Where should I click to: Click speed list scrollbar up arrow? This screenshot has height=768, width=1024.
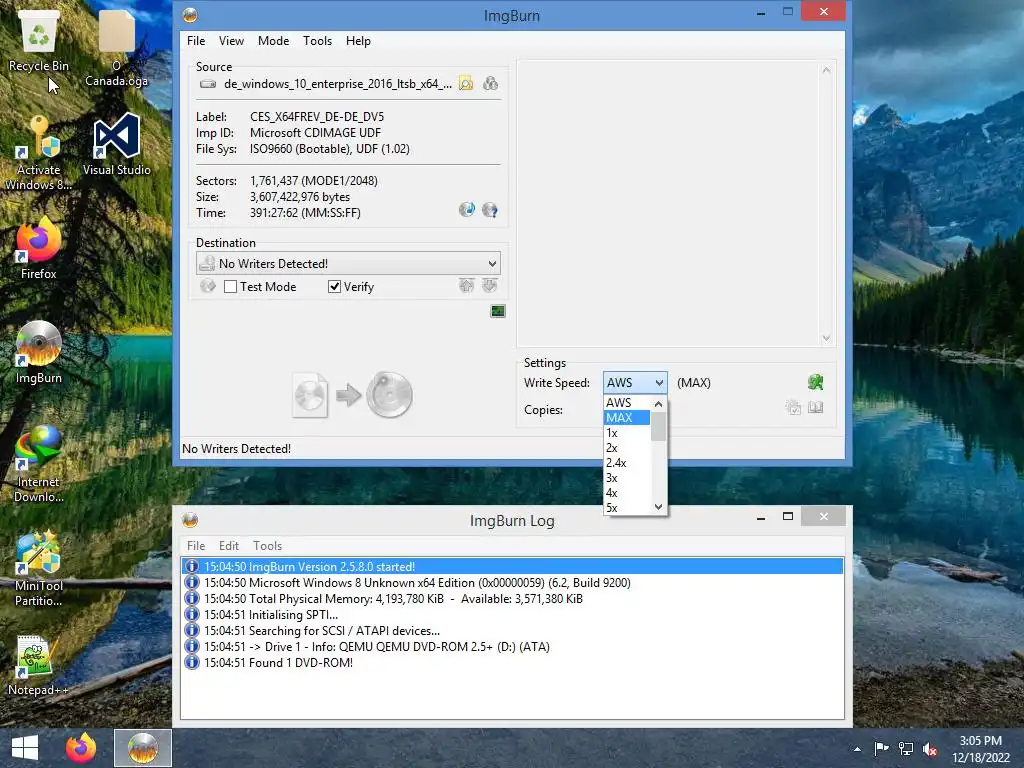coord(658,404)
